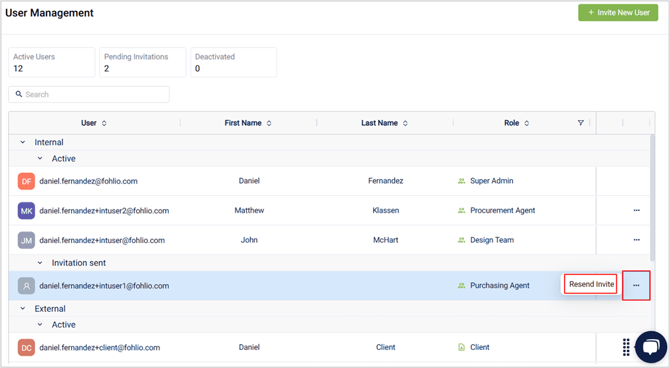Click the search magnifier icon
This screenshot has height=368, width=670.
click(x=19, y=94)
